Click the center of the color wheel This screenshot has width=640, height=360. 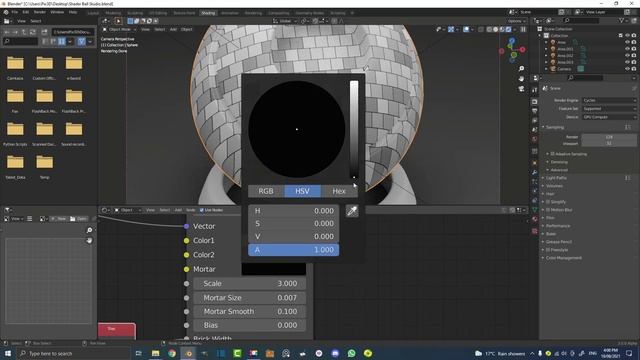pyautogui.click(x=297, y=129)
